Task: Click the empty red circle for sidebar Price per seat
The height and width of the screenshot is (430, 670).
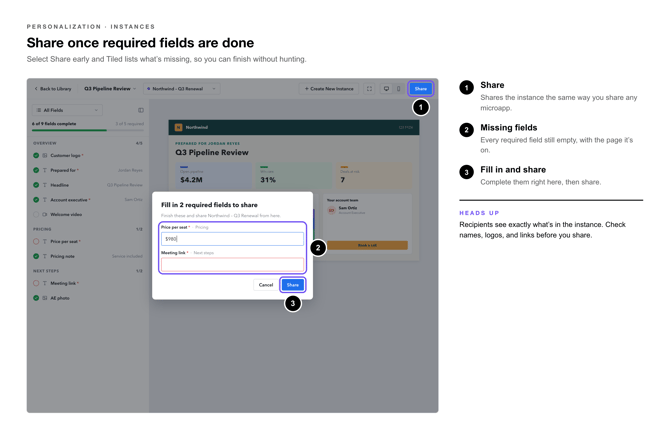Action: point(36,242)
